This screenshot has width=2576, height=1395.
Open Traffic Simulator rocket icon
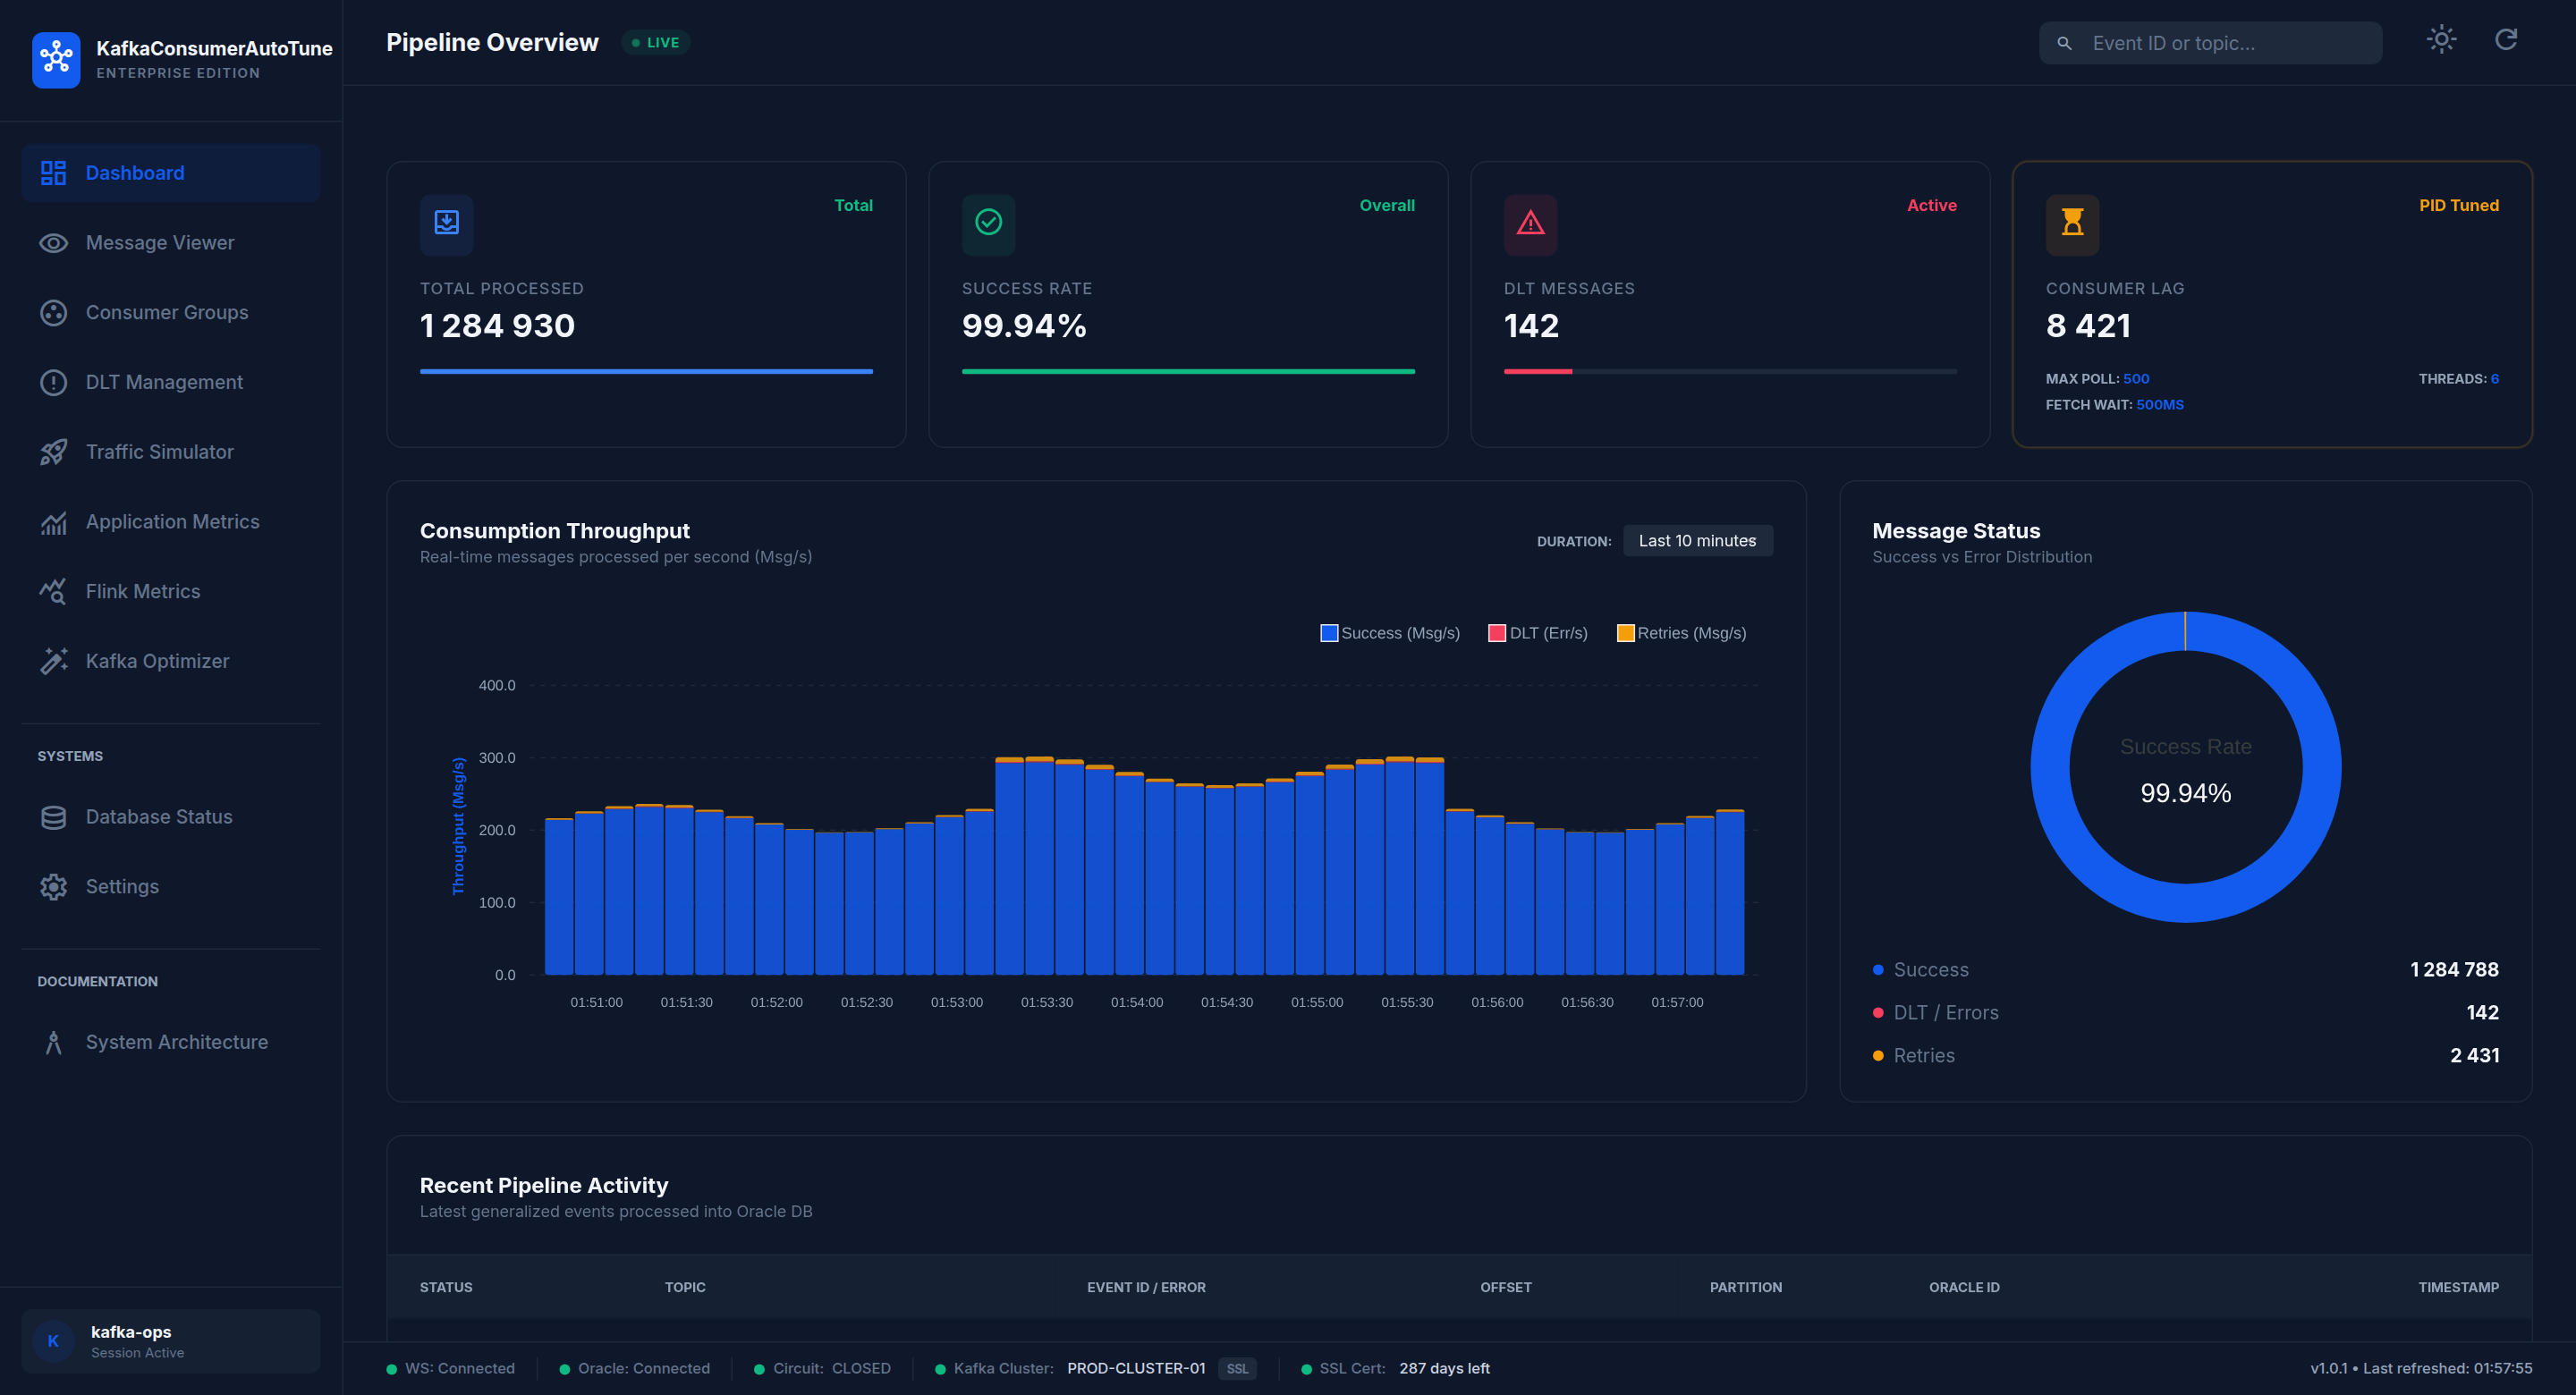[53, 452]
